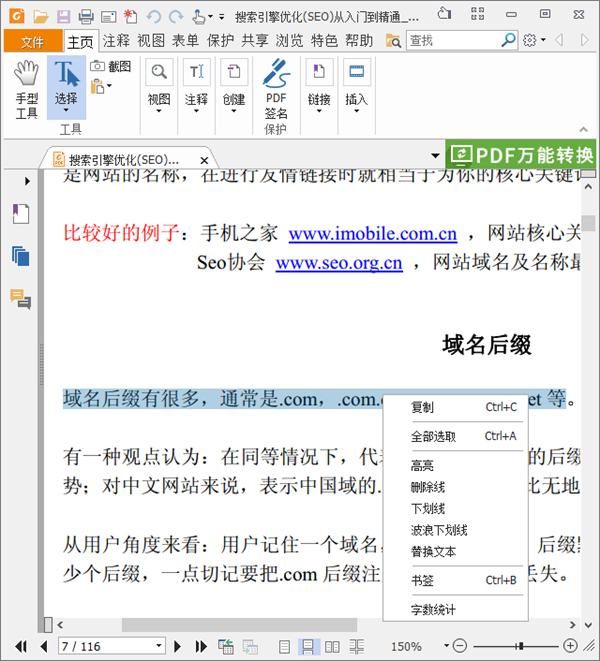
Task: Open the File (文件) menu
Action: point(33,42)
